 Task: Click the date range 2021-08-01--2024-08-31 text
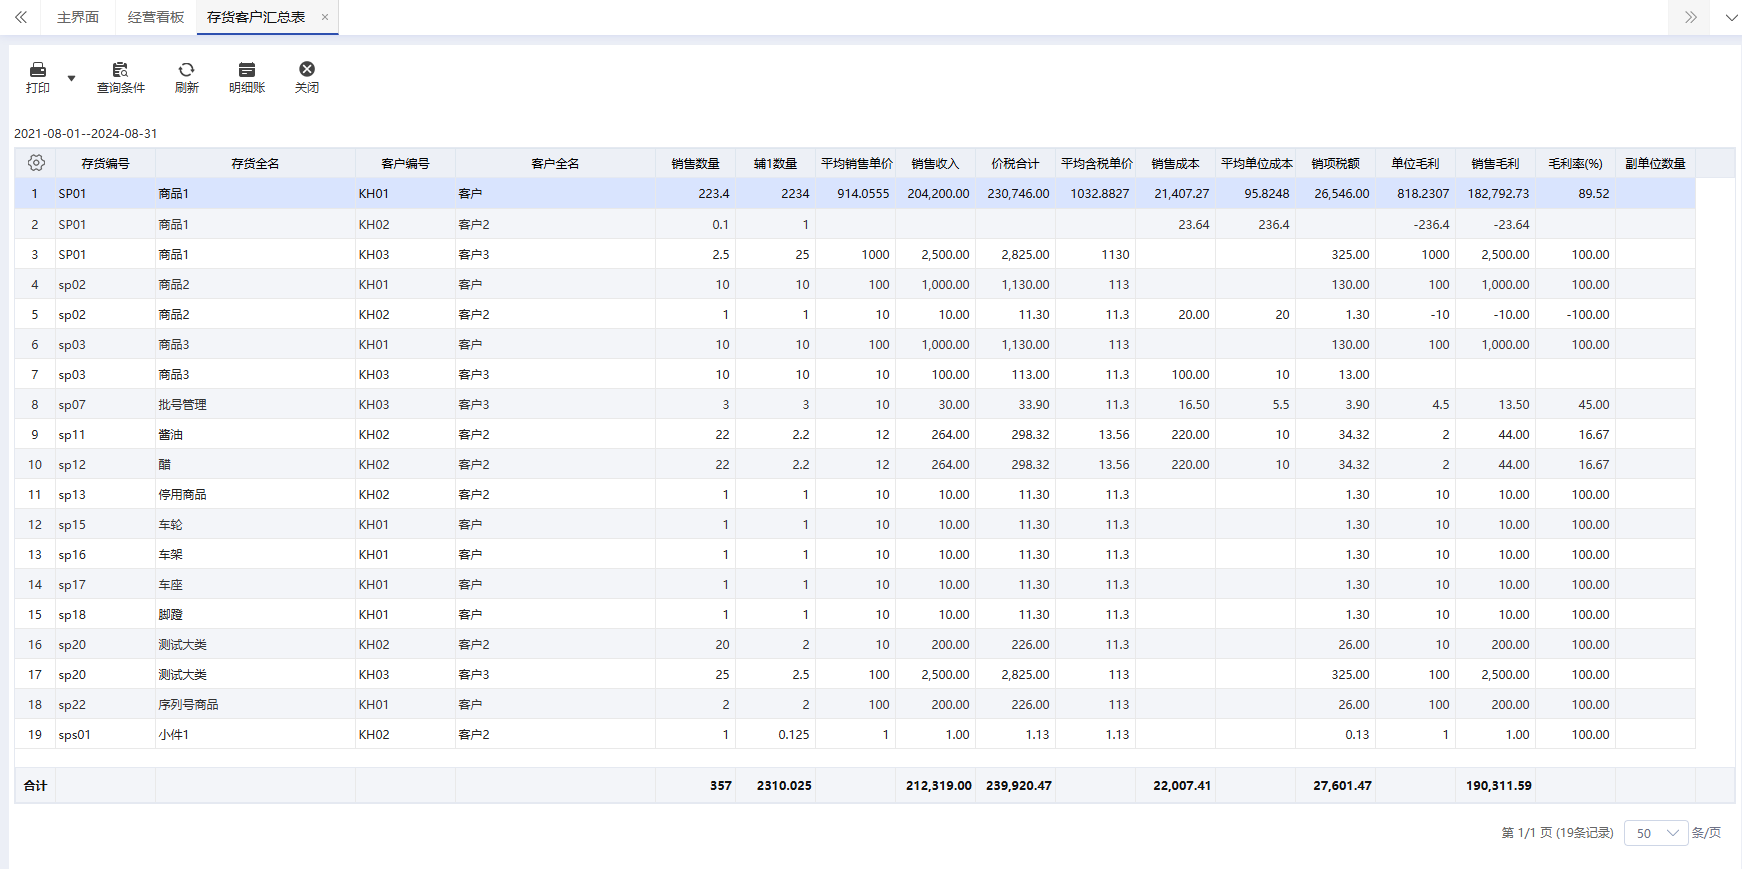pos(85,133)
